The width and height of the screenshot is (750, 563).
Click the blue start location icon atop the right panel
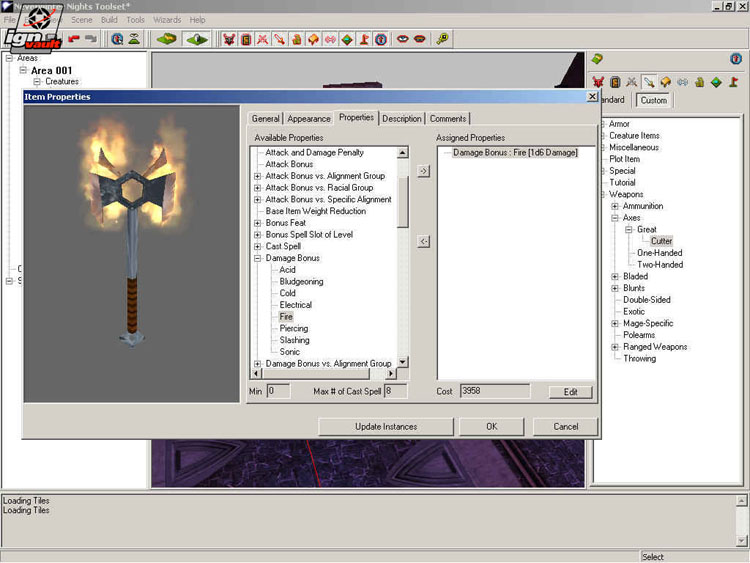point(736,59)
